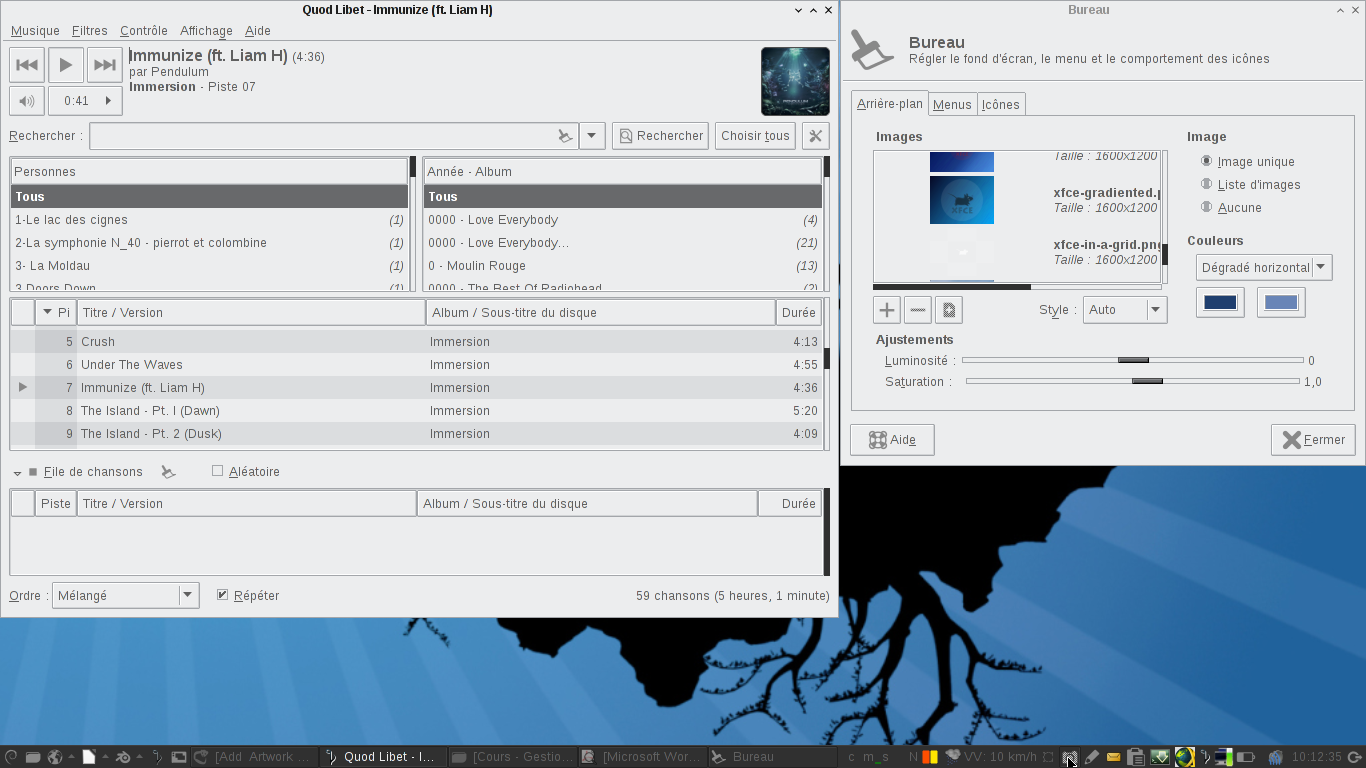Click the Aide button in Bureau window
The height and width of the screenshot is (768, 1366).
[x=892, y=440]
